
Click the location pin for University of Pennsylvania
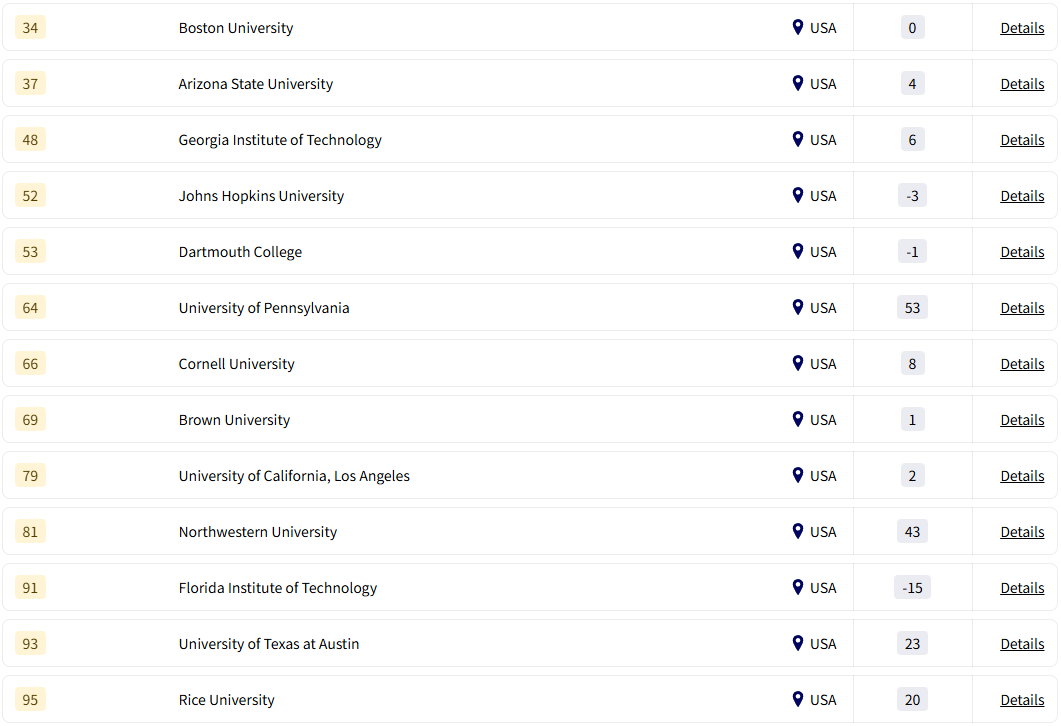point(797,307)
